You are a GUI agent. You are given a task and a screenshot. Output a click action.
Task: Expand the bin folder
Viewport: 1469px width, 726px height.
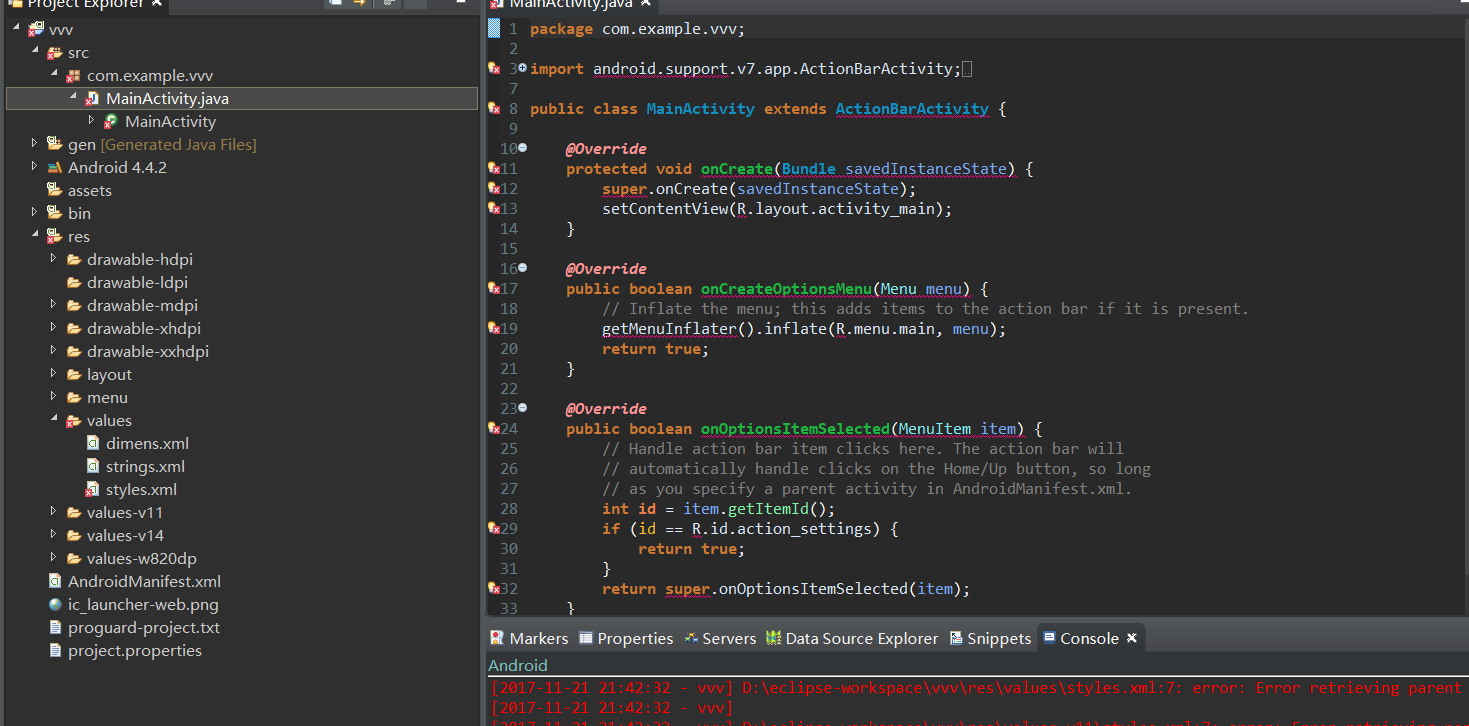point(34,213)
